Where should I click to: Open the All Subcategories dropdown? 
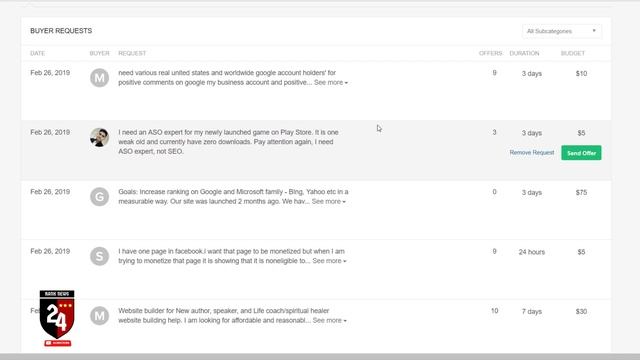562,31
